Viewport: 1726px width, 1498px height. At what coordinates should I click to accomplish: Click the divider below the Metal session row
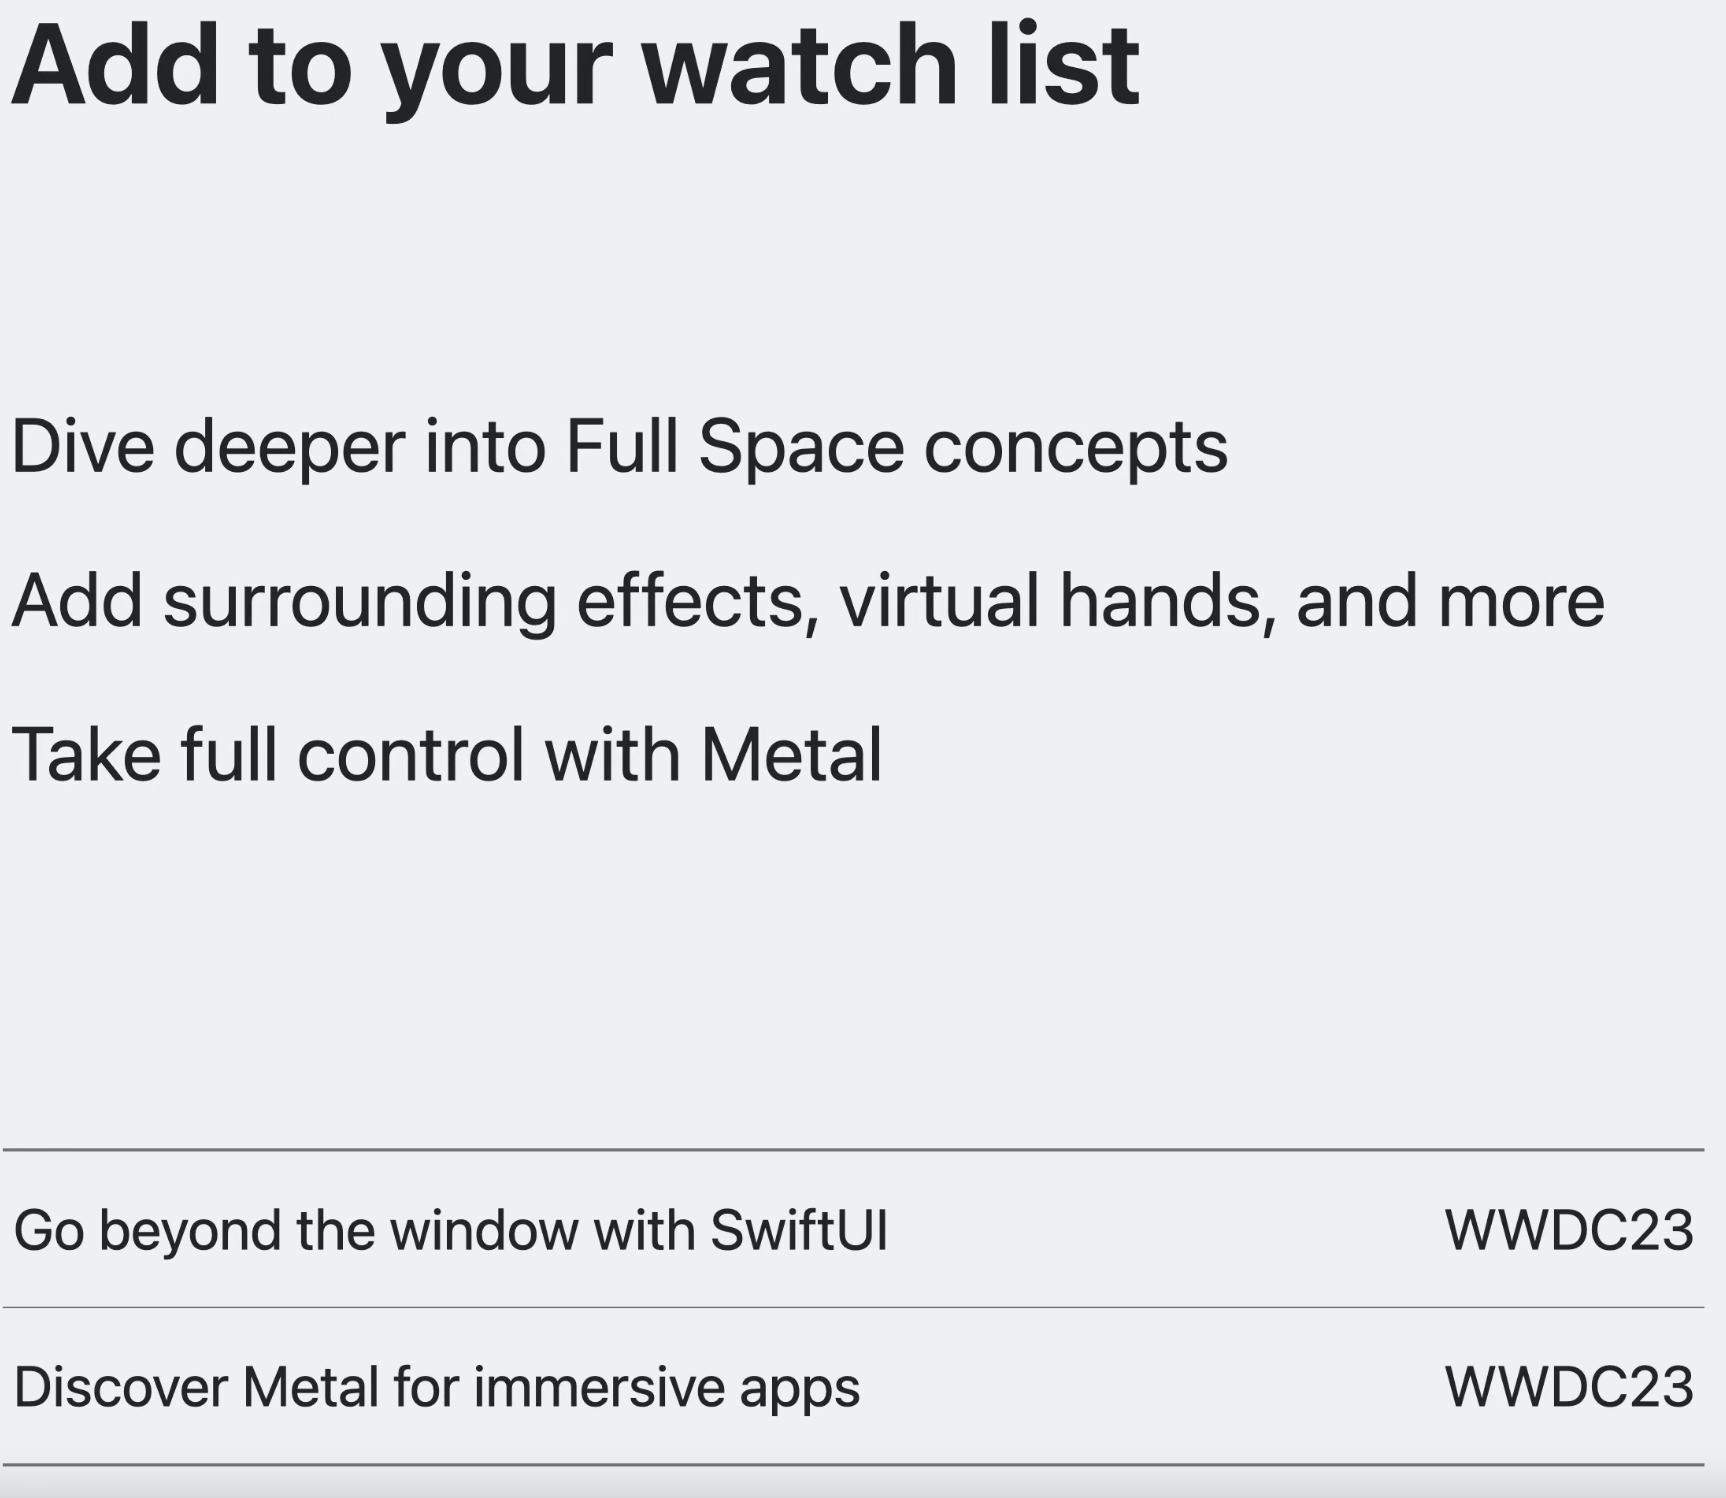coord(853,1465)
